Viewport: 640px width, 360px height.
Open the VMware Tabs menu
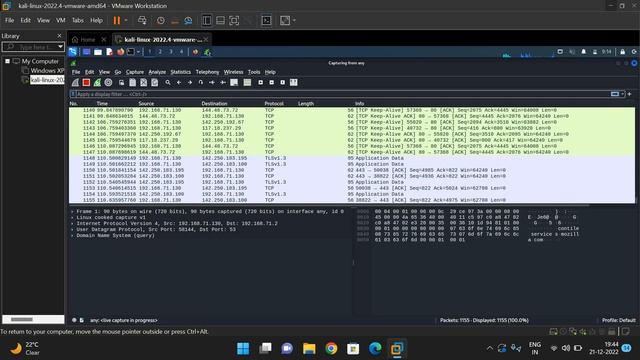click(78, 20)
